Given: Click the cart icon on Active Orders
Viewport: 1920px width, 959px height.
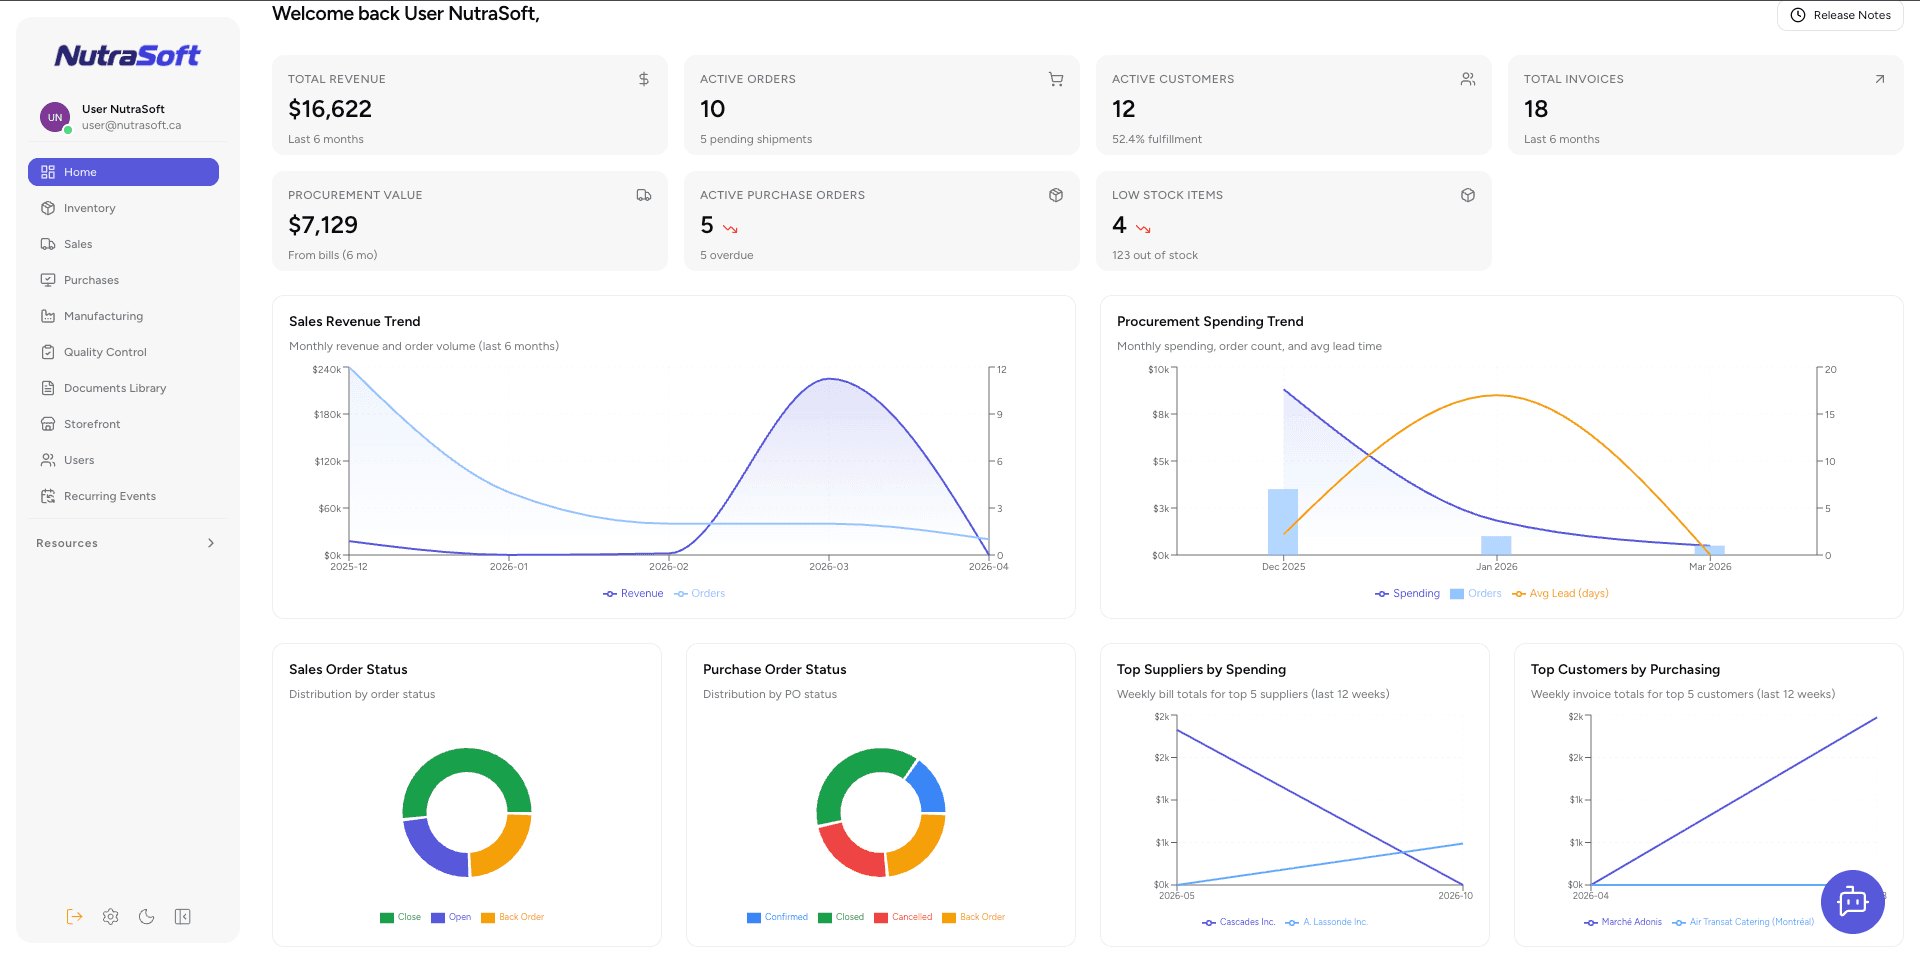Looking at the screenshot, I should (x=1056, y=79).
